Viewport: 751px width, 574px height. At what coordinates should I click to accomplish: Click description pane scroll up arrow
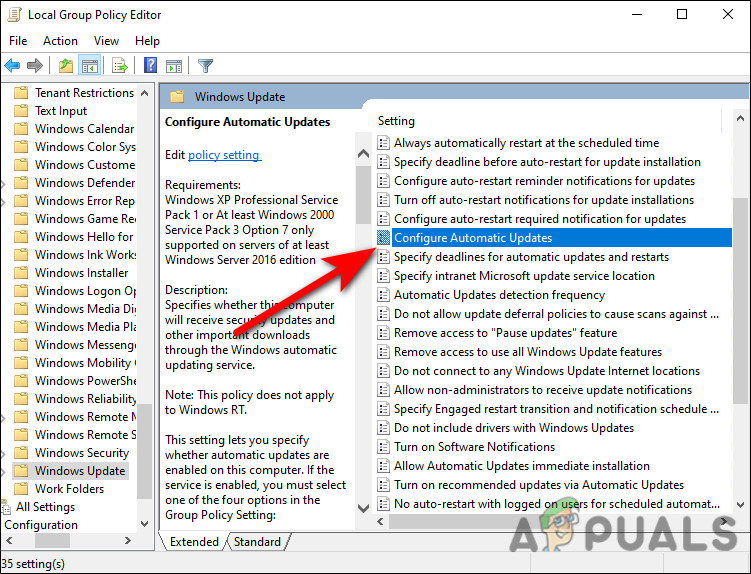coord(364,153)
